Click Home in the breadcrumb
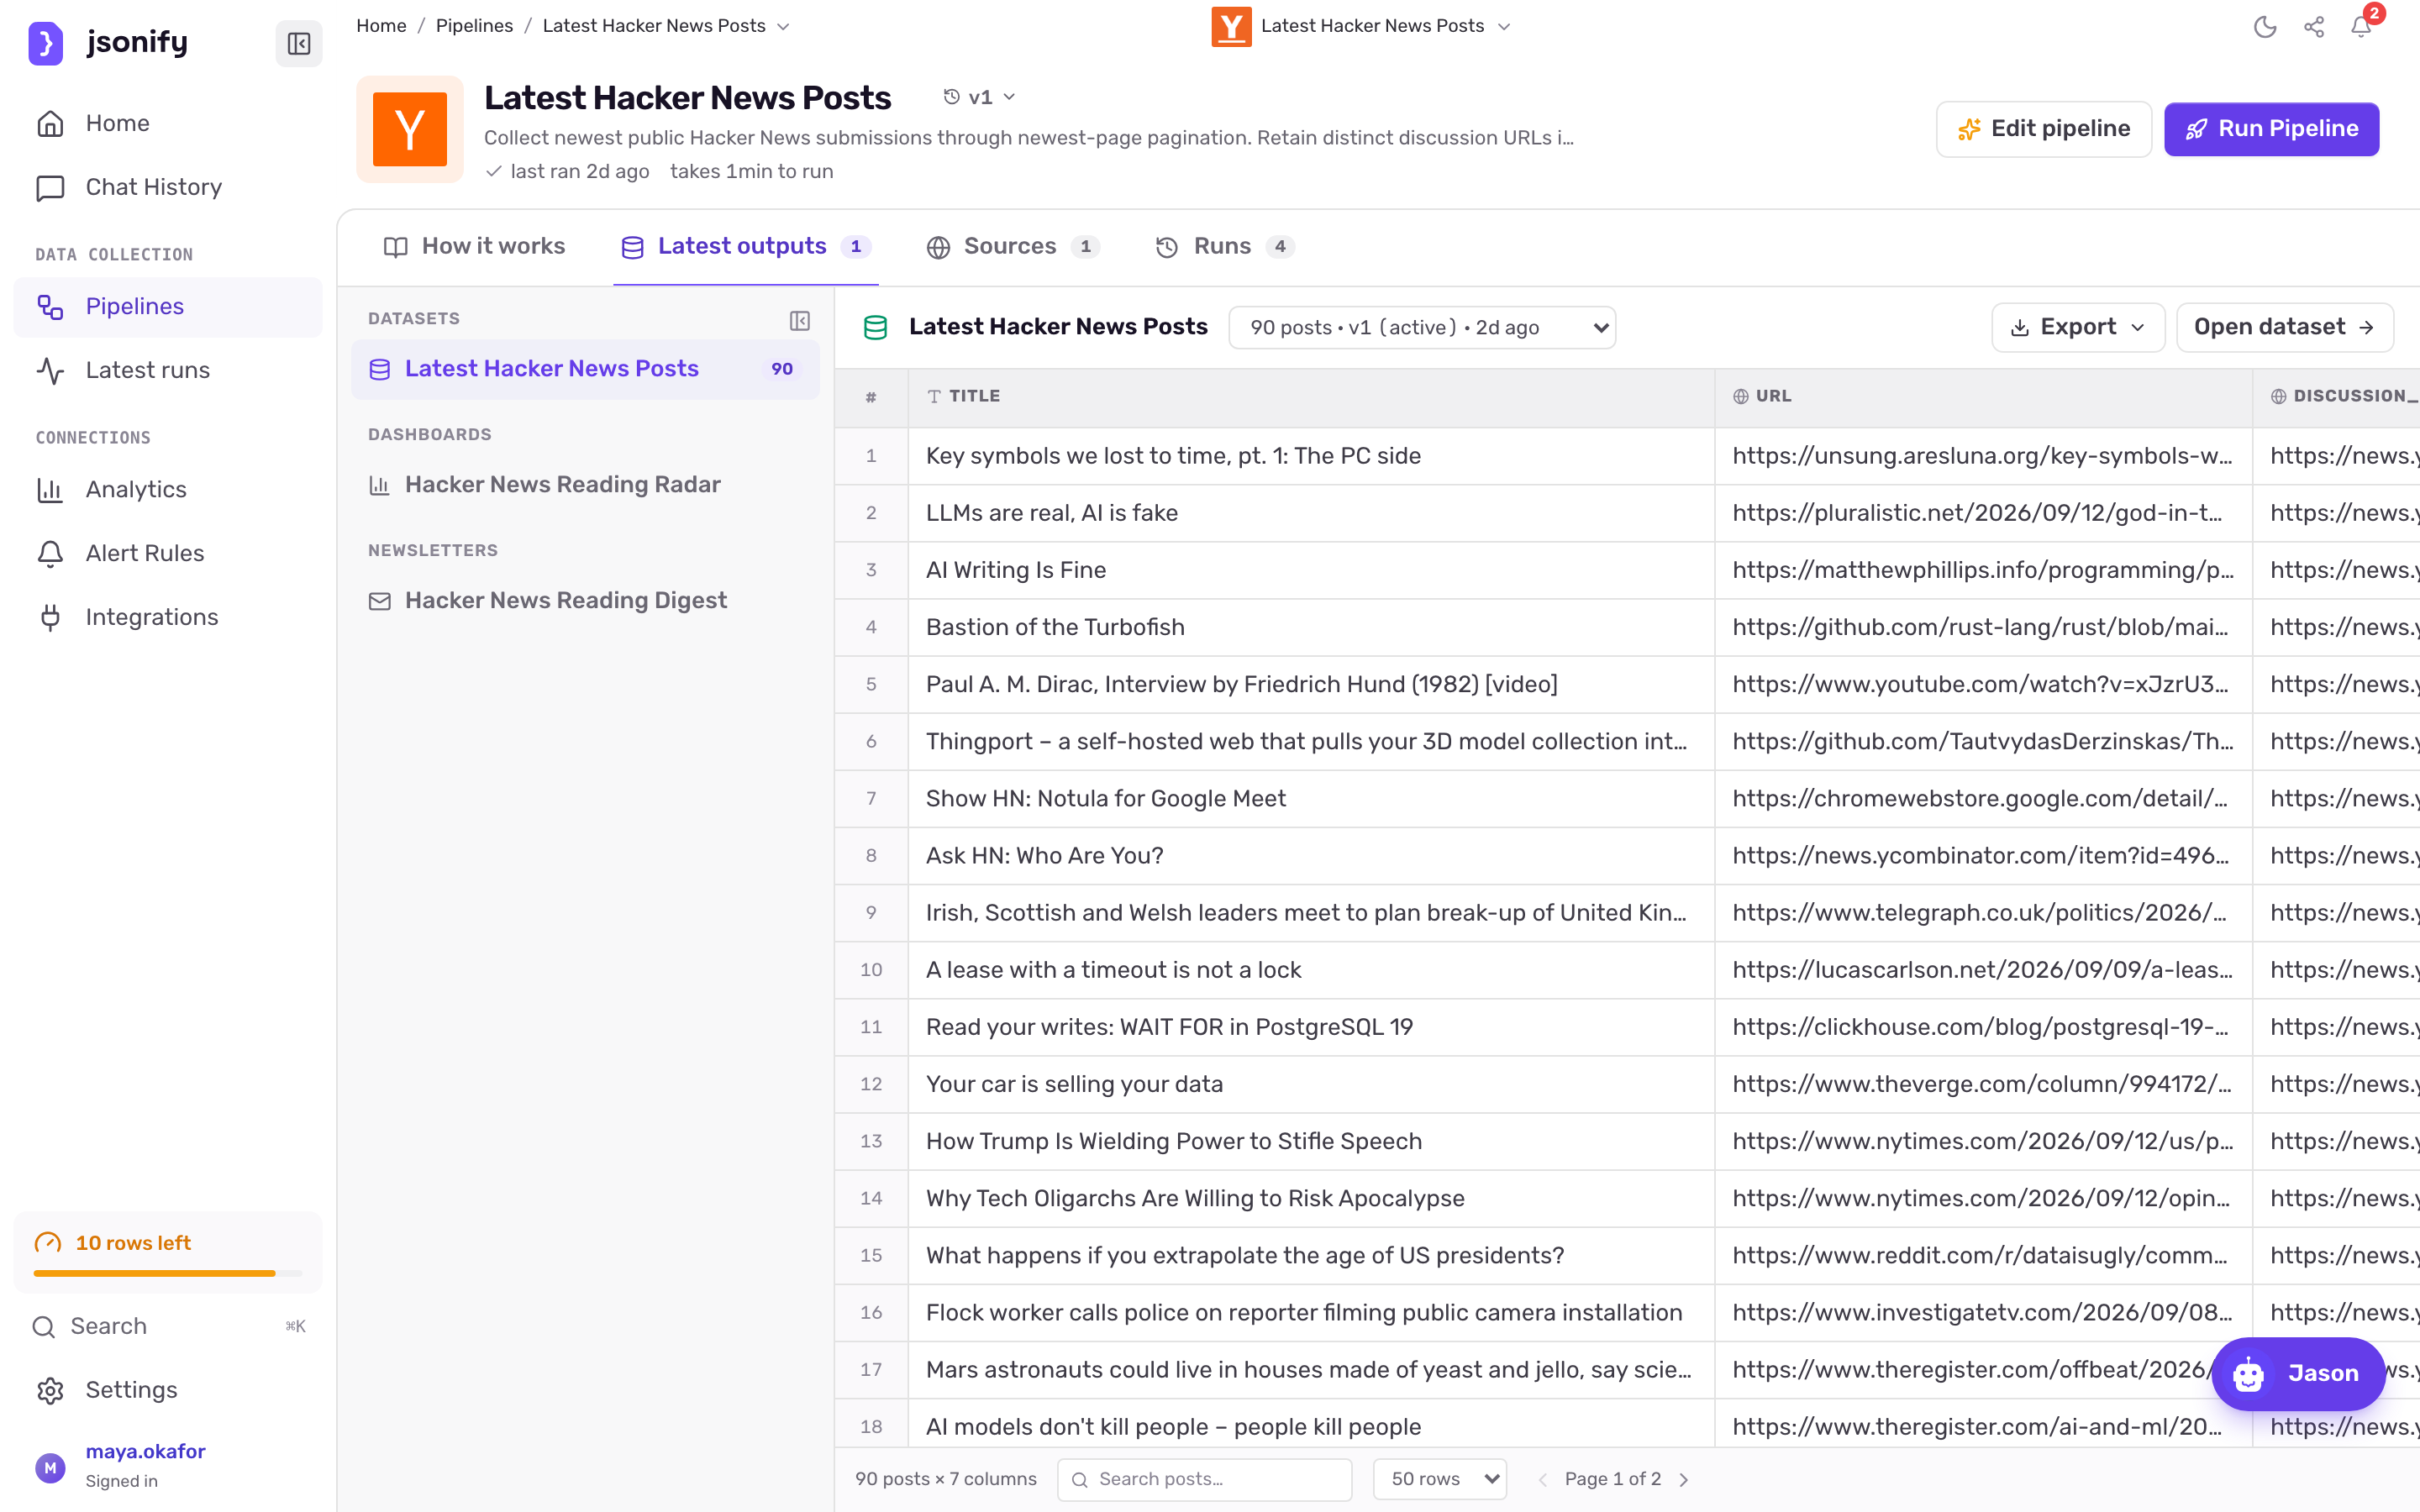The image size is (2420, 1512). (x=381, y=27)
